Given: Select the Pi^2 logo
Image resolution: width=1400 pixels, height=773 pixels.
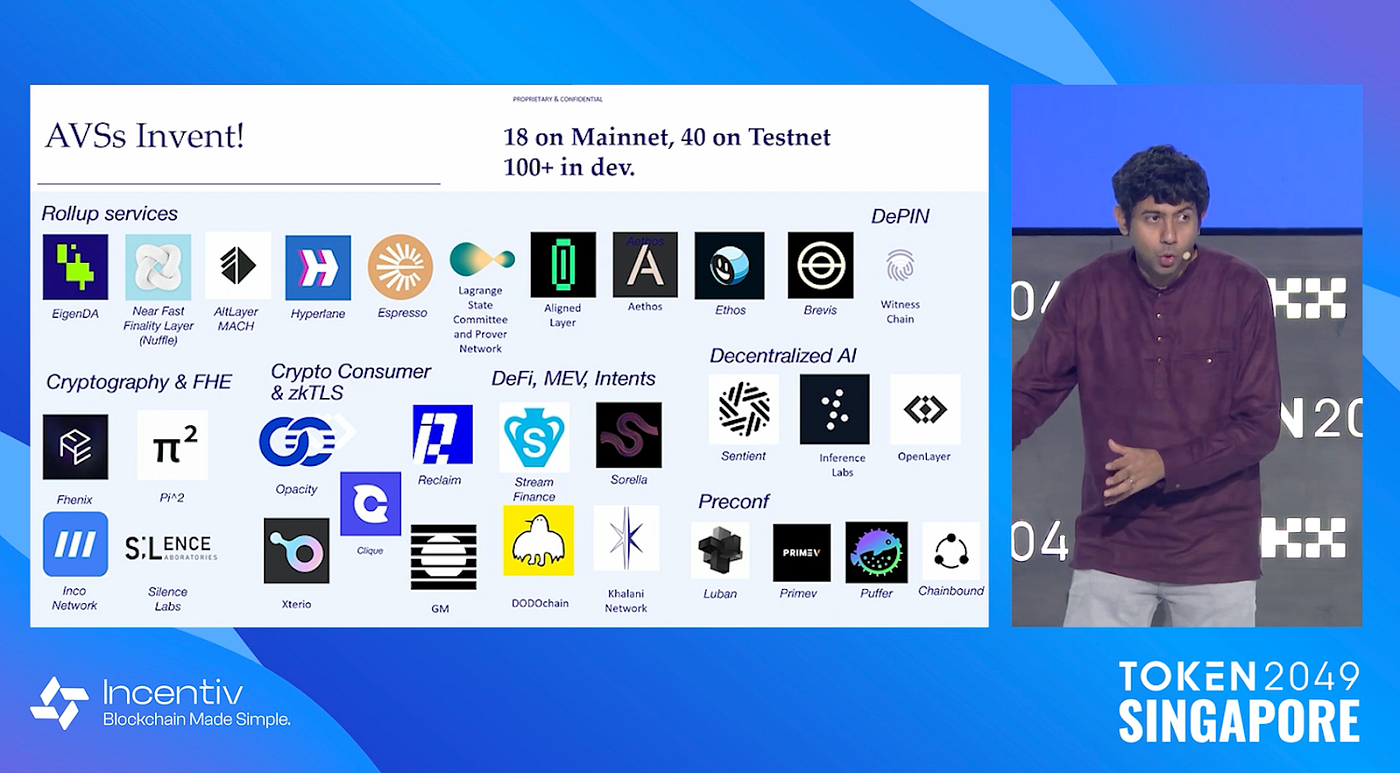Looking at the screenshot, I should pos(173,445).
